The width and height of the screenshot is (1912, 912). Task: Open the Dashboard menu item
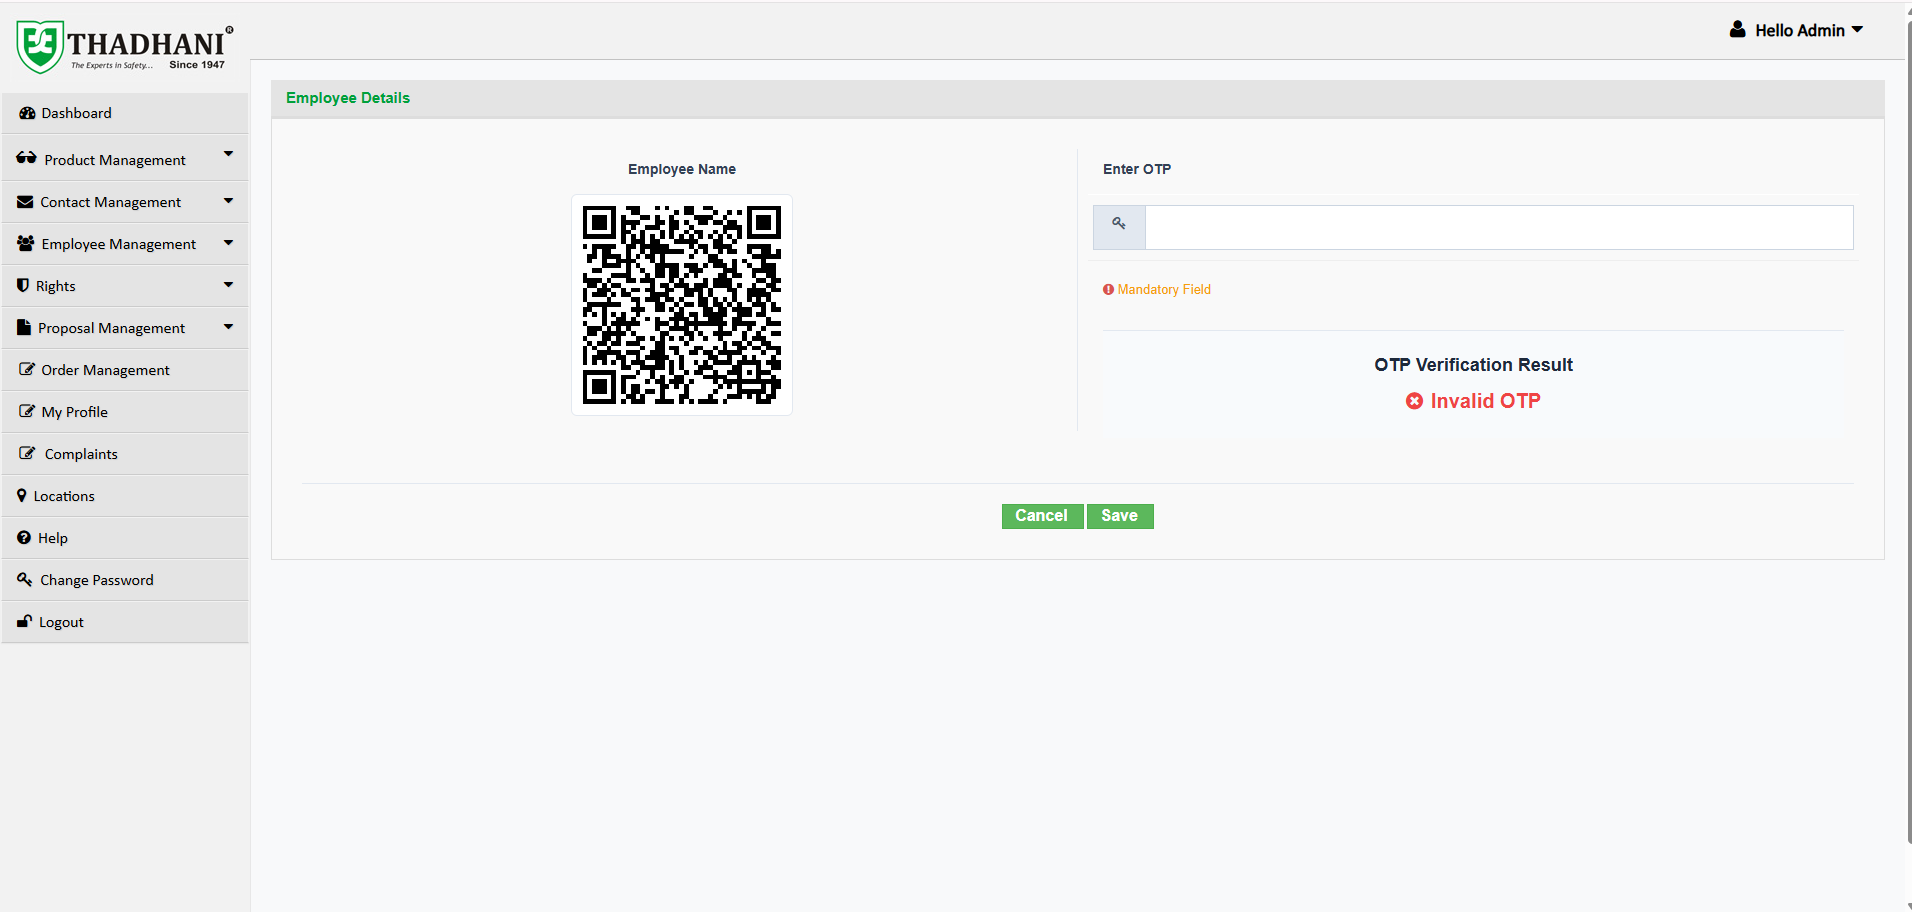click(x=125, y=113)
